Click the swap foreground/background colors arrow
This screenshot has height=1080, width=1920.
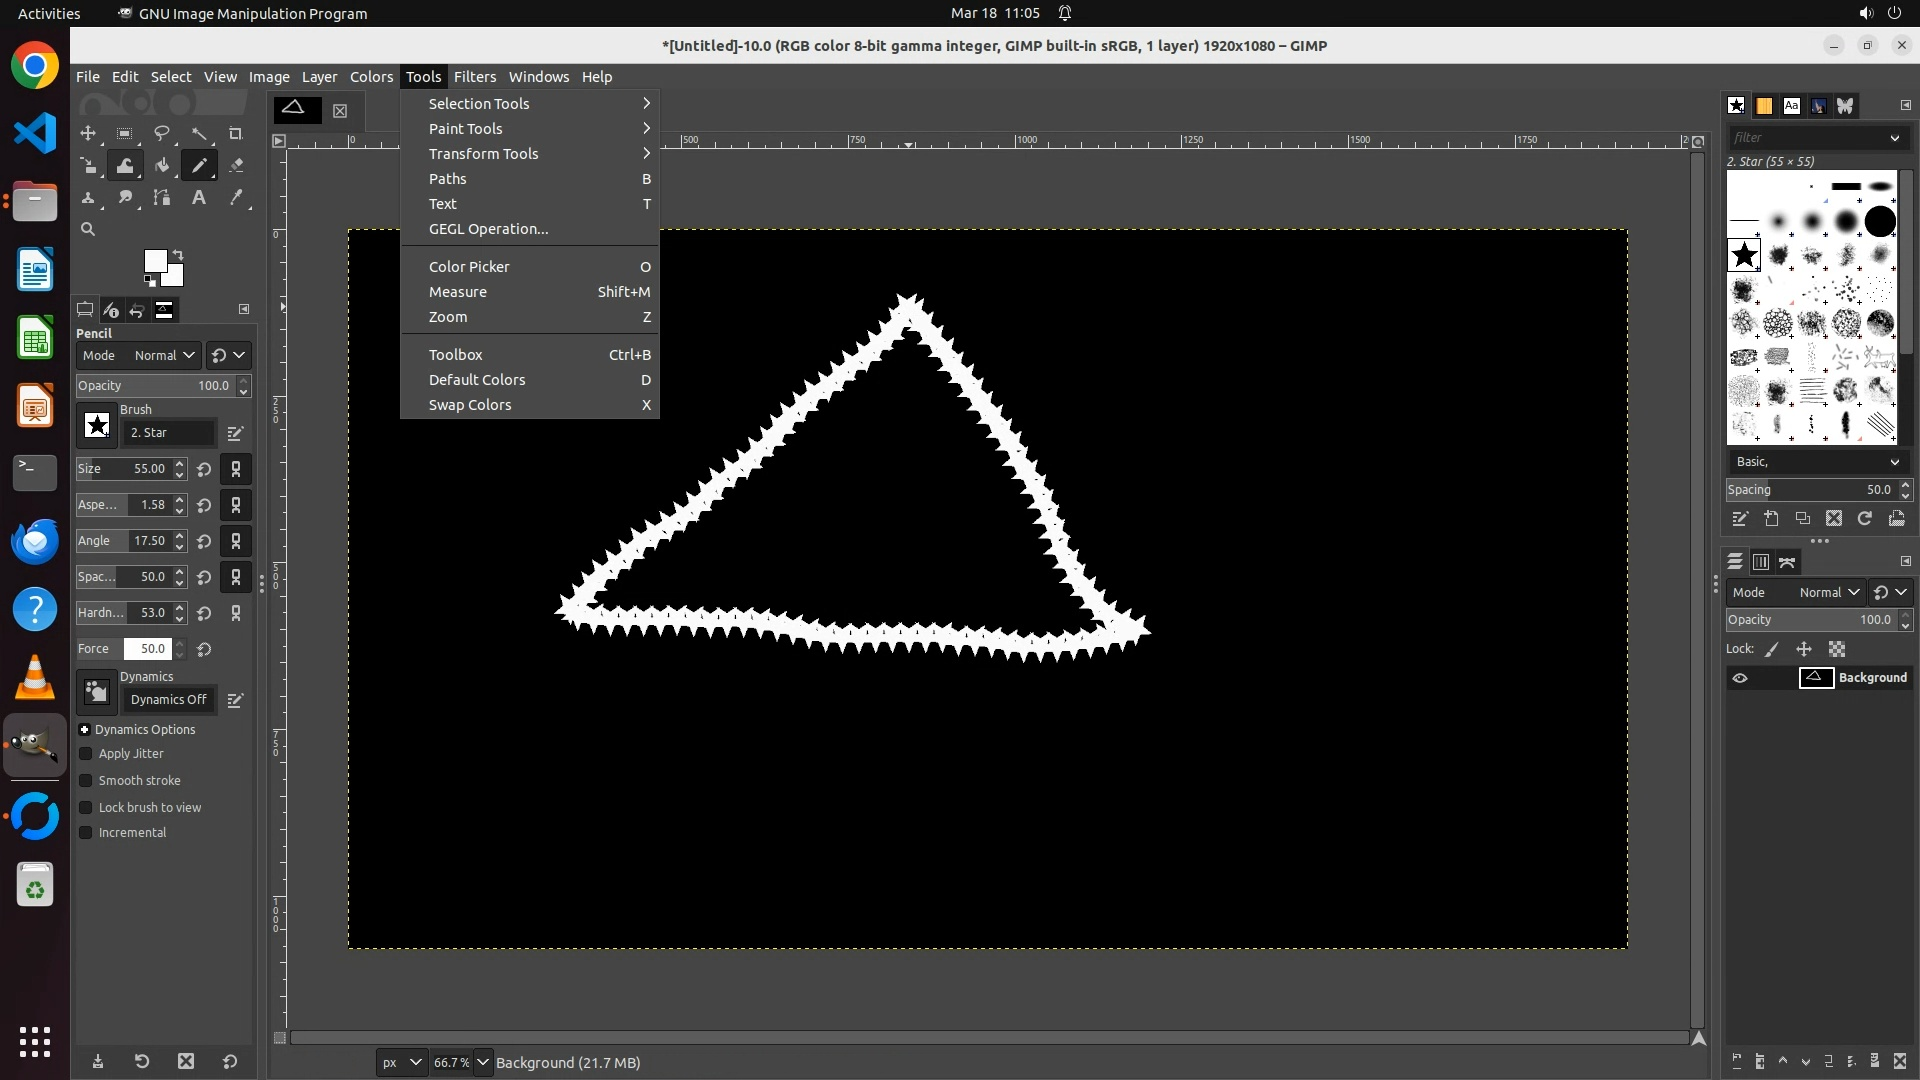pos(178,254)
